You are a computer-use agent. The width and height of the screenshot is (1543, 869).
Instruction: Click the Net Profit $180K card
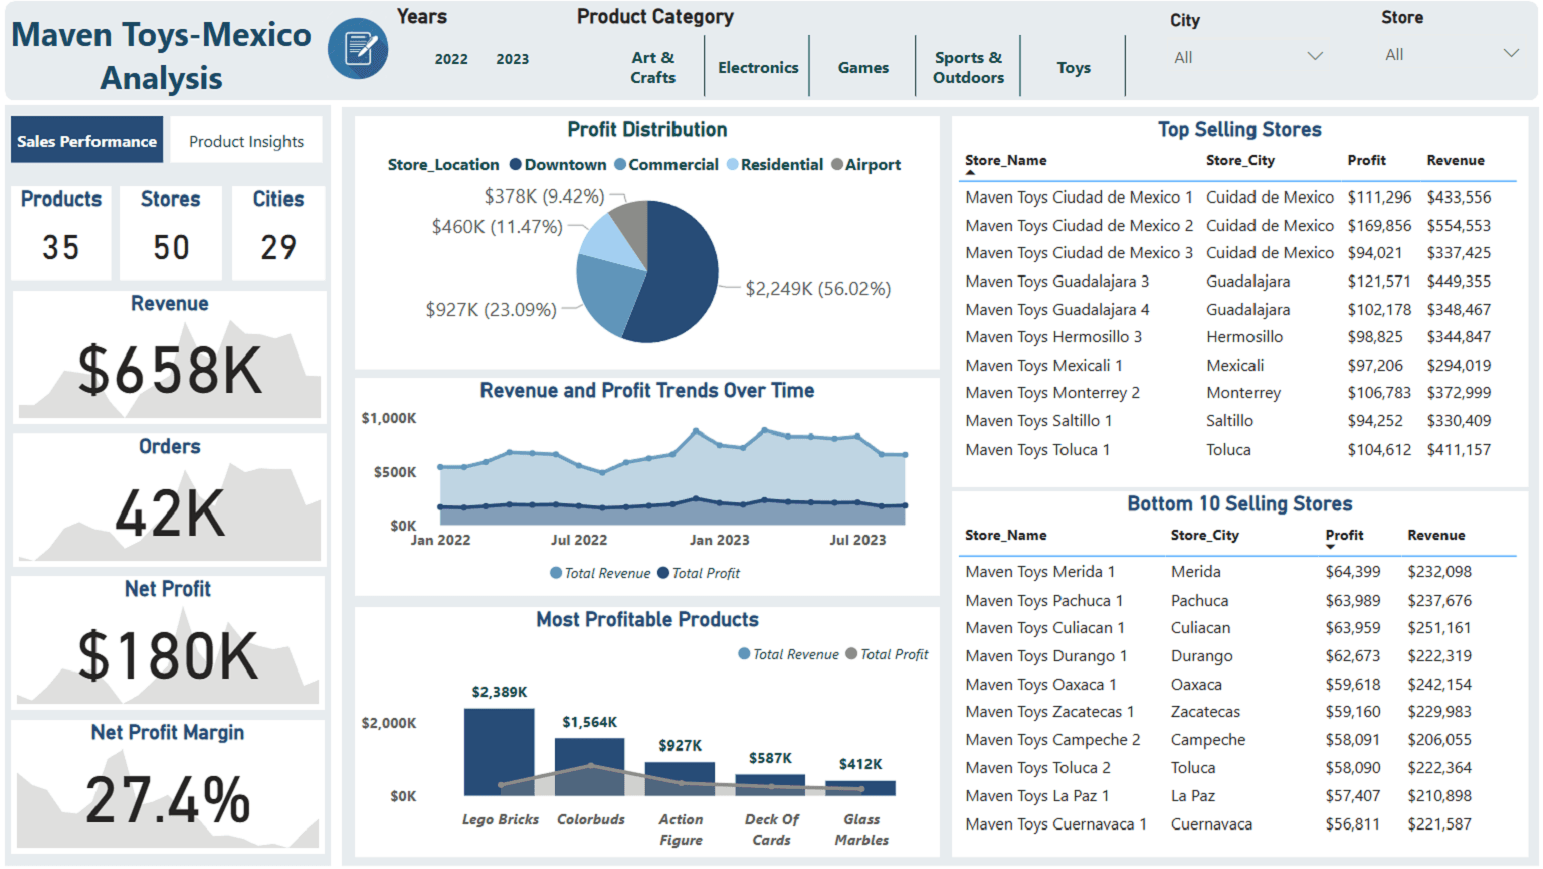pos(169,641)
